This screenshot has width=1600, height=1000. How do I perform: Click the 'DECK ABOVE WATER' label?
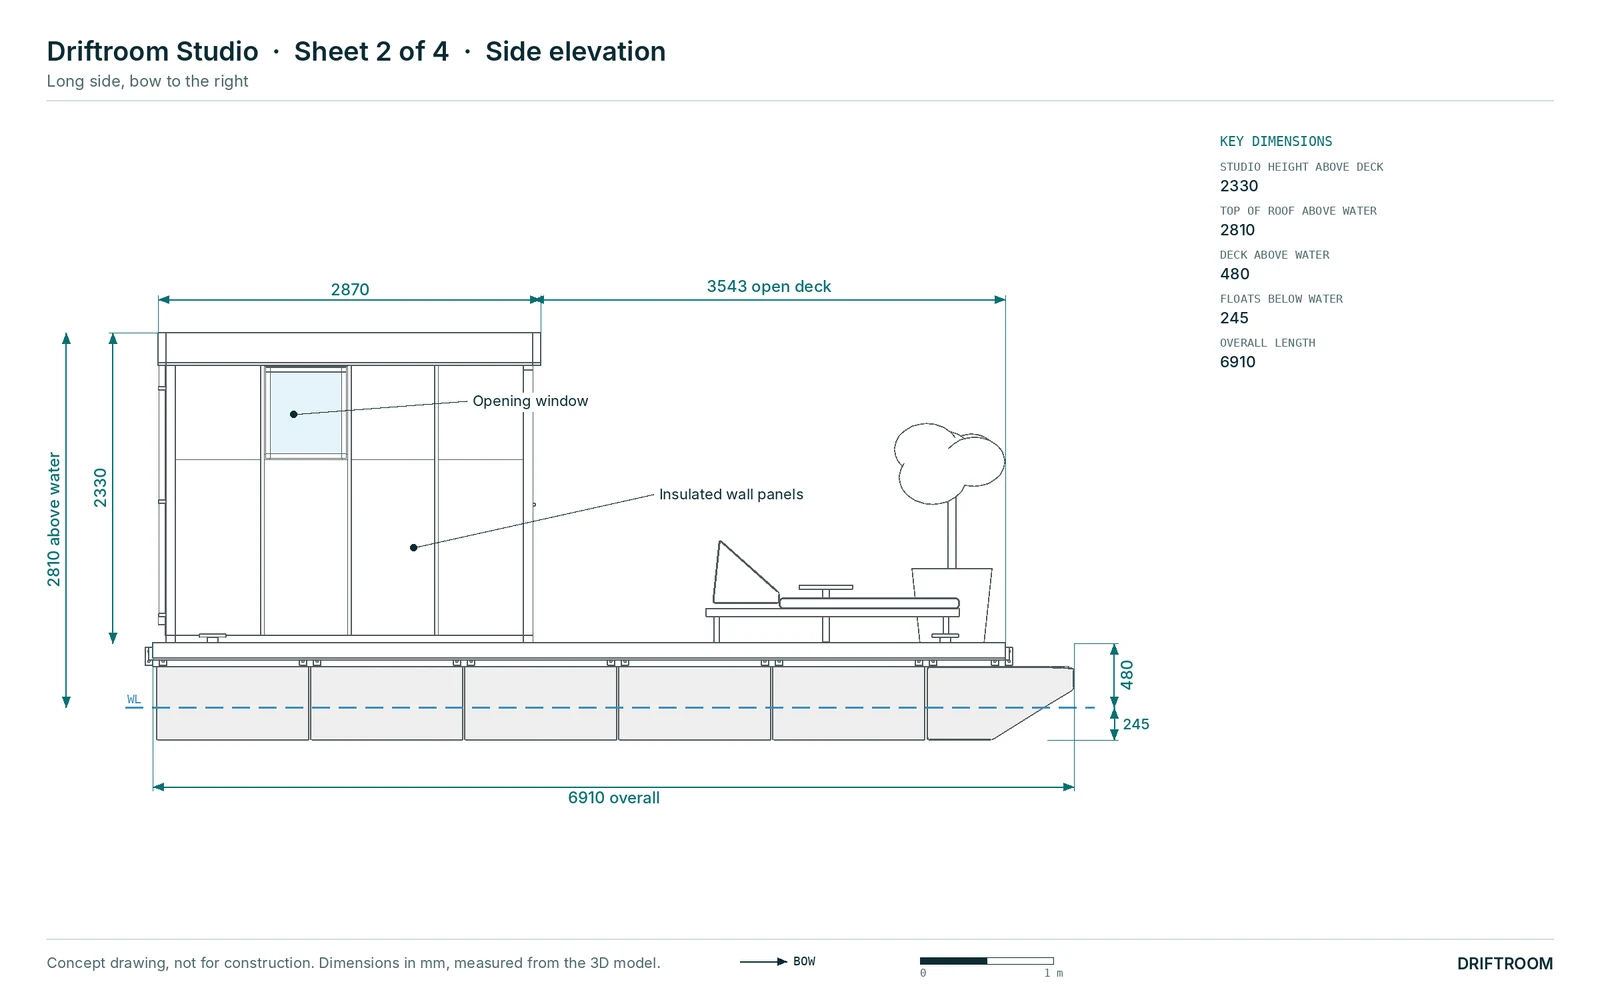[1274, 255]
